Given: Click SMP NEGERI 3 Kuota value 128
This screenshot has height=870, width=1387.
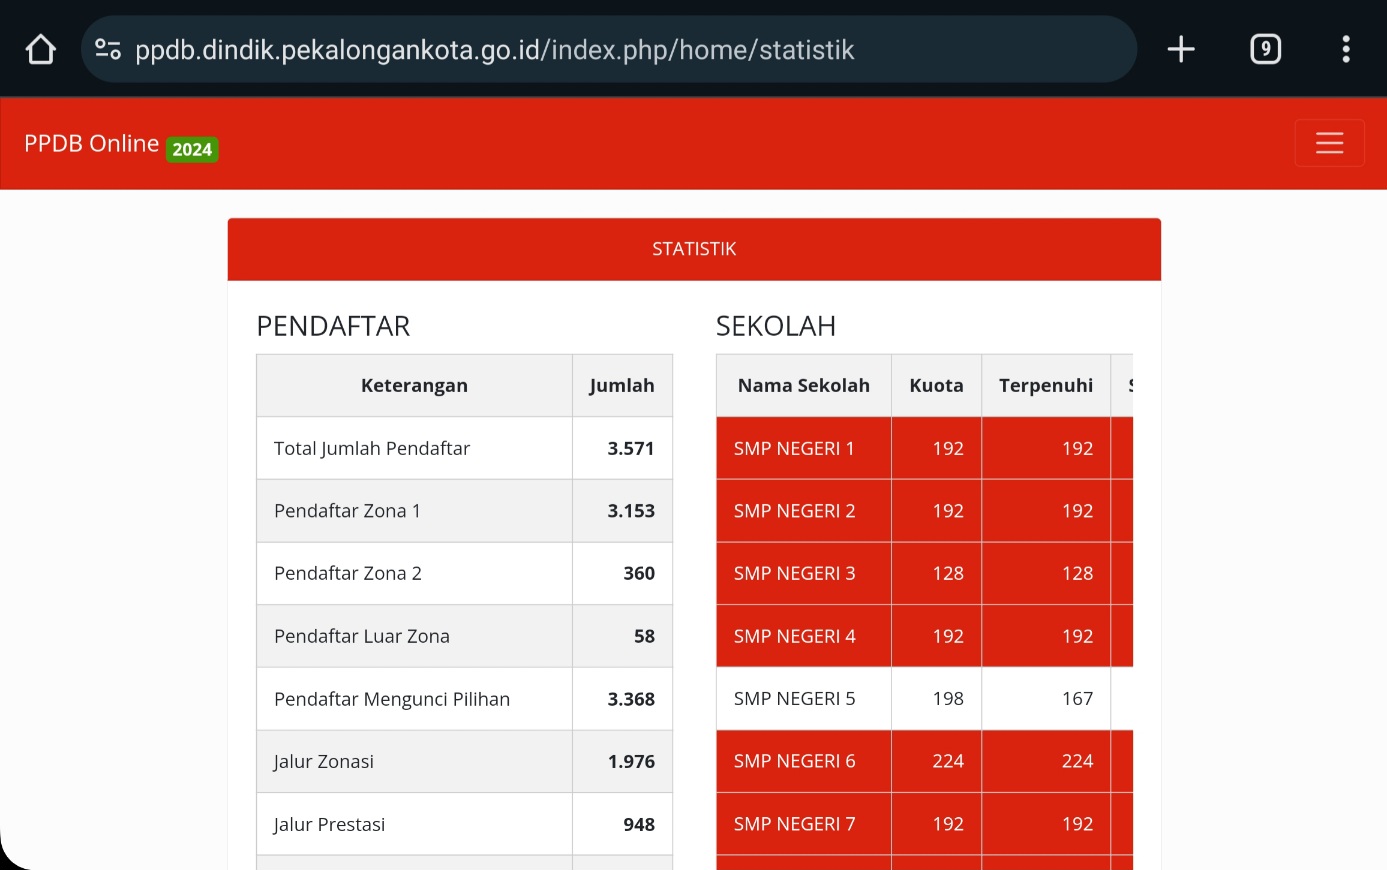Looking at the screenshot, I should 948,574.
